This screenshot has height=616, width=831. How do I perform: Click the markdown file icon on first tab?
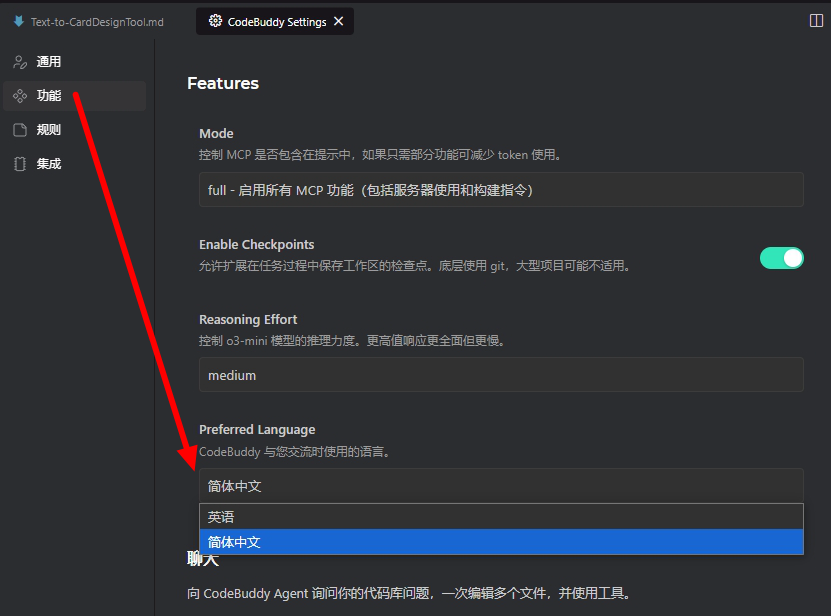[19, 21]
